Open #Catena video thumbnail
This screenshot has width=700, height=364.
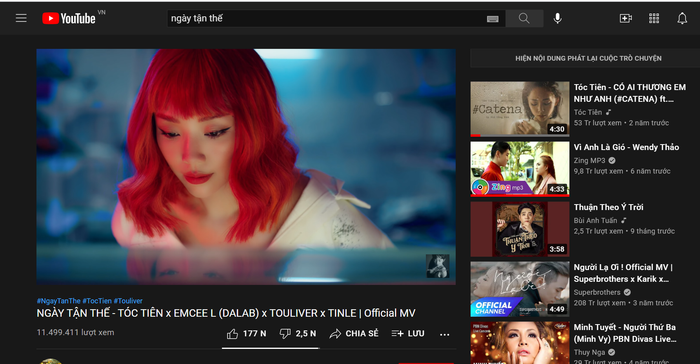[x=520, y=109]
